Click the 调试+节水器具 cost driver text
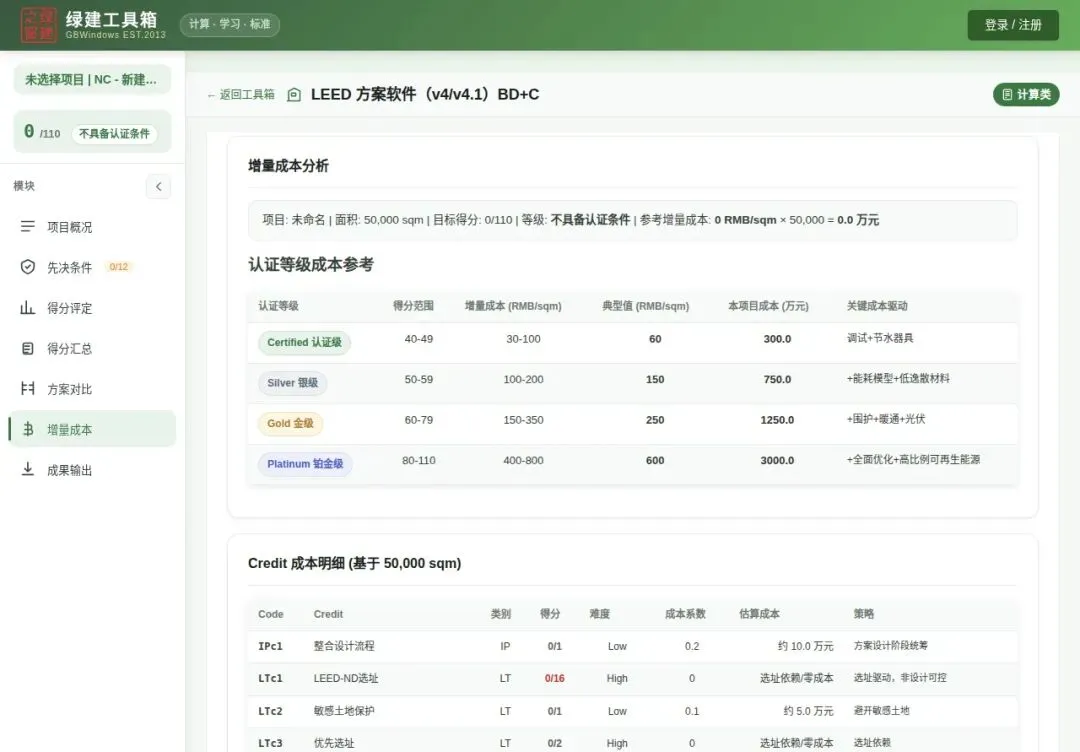This screenshot has width=1080, height=752. 880,338
